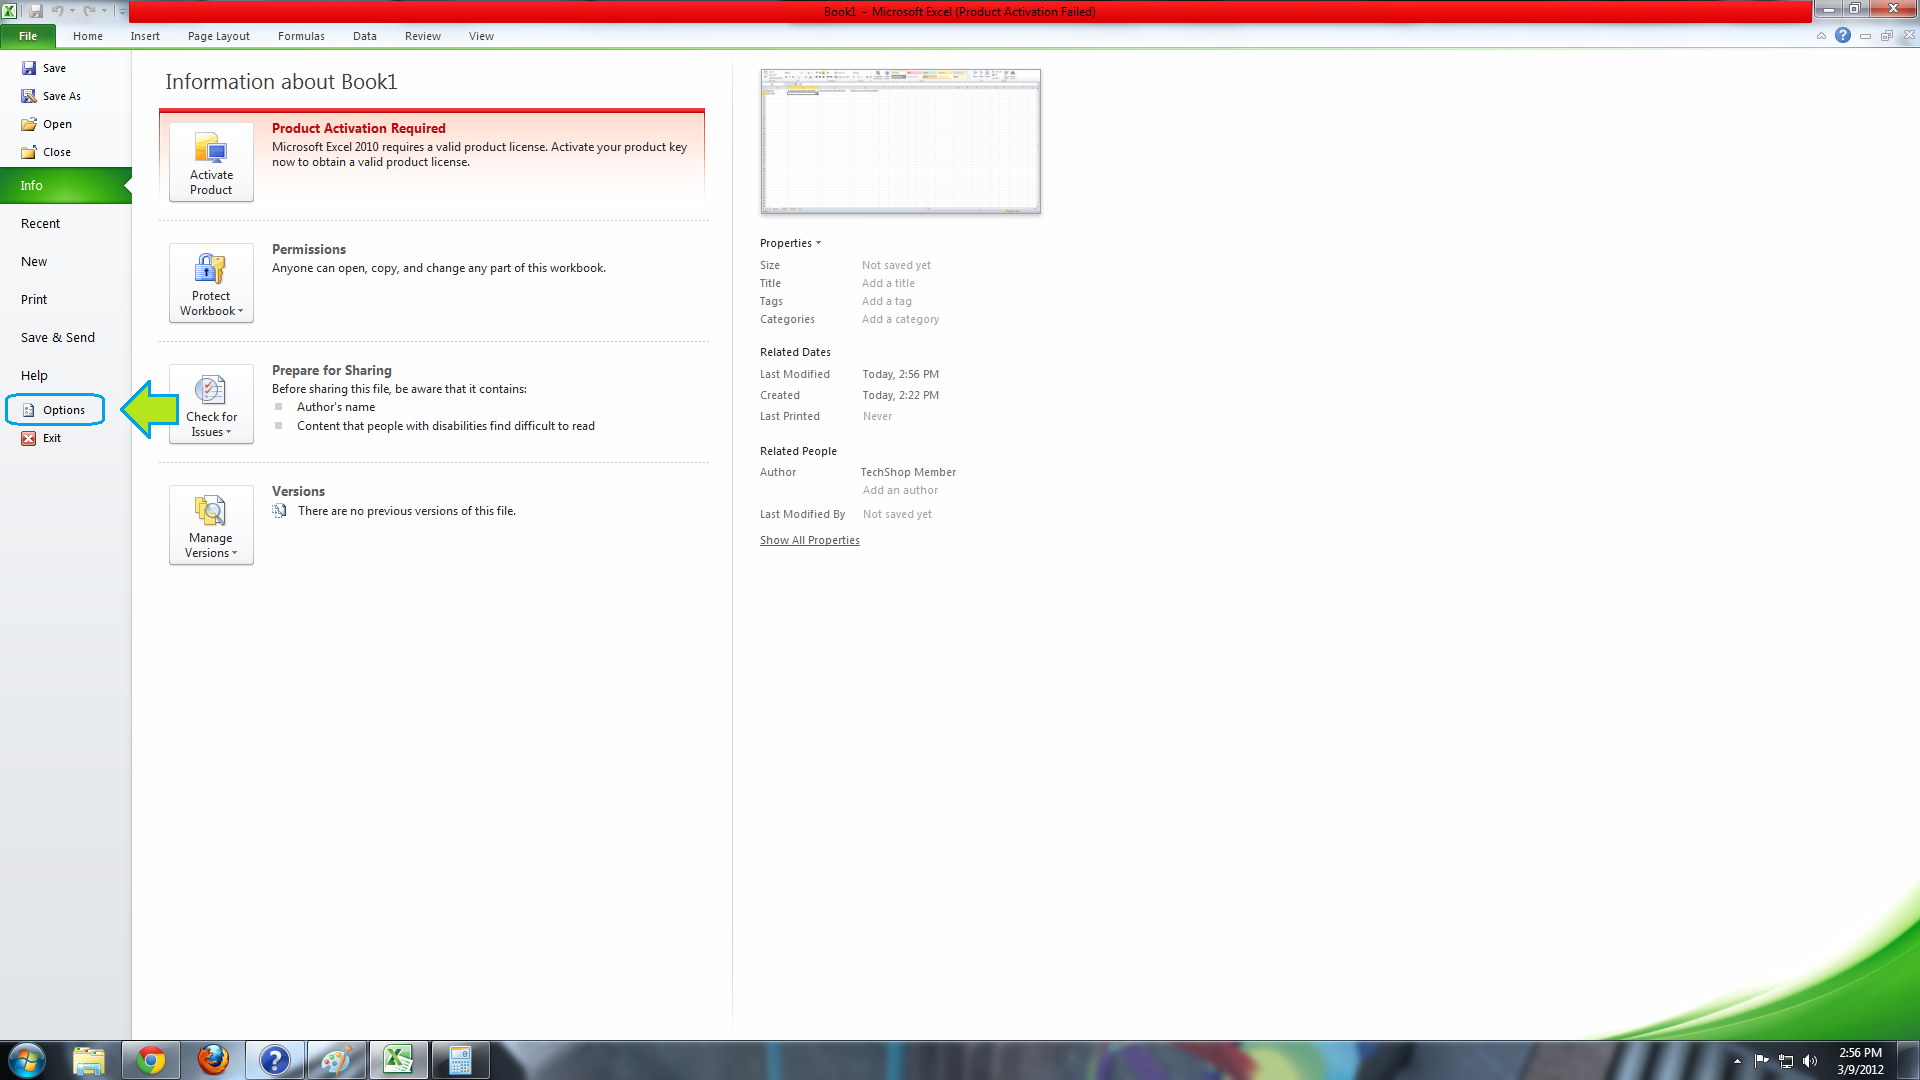1920x1080 pixels.
Task: Open the Check for Issues dropdown
Action: pyautogui.click(x=211, y=404)
